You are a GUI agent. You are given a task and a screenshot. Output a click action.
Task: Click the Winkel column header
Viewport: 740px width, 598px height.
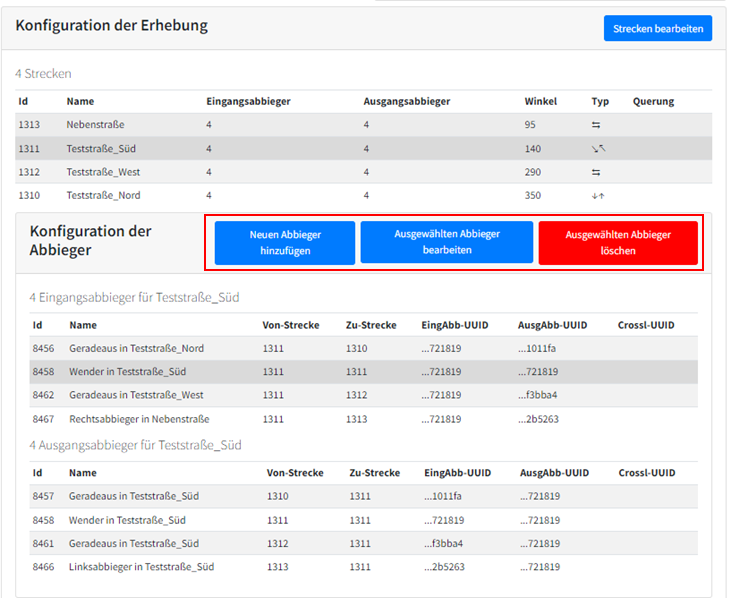[540, 101]
